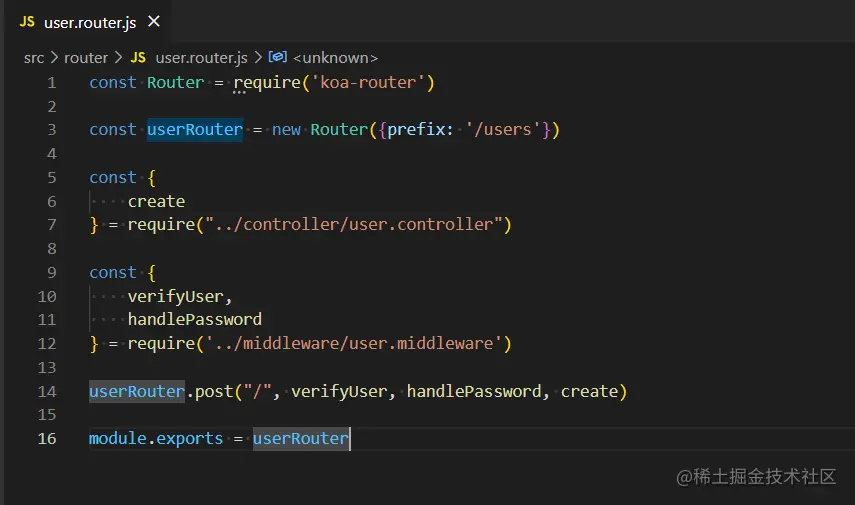The image size is (855, 505).
Task: Click line number 12 in gutter
Action: click(47, 344)
